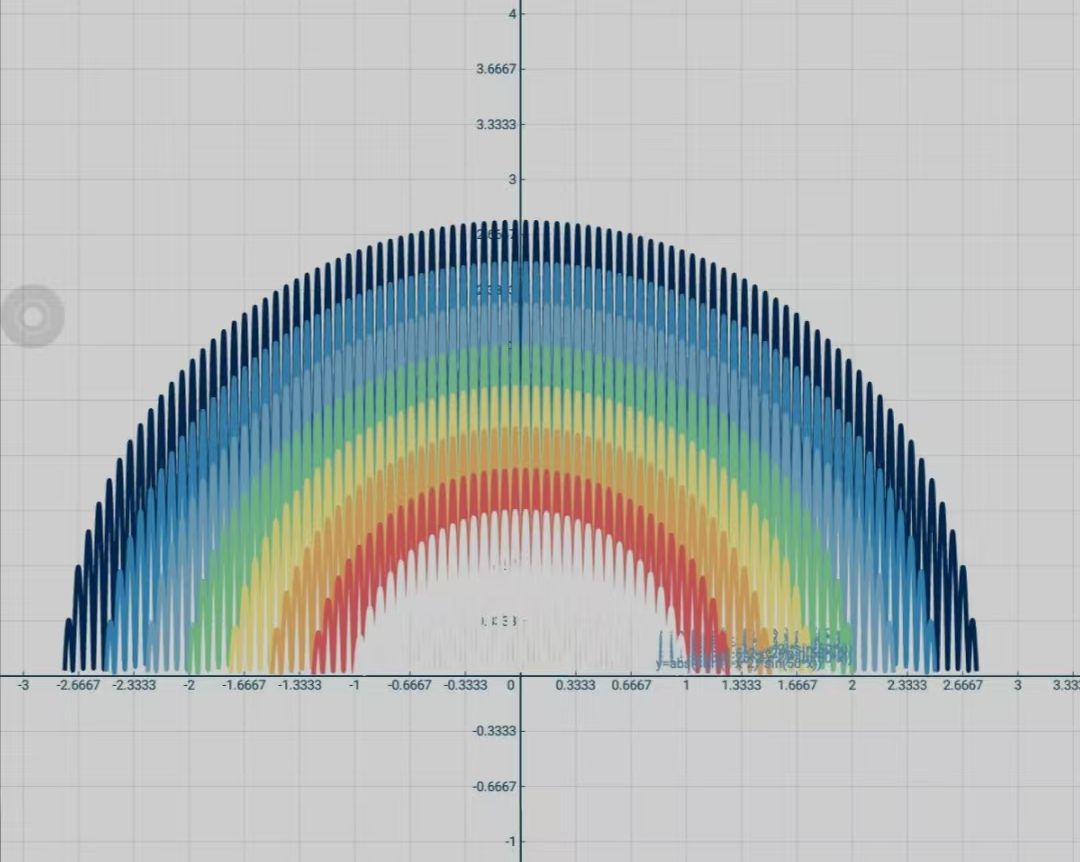This screenshot has height=862, width=1080.
Task: Click the -2 x-axis tick label
Action: pos(189,686)
